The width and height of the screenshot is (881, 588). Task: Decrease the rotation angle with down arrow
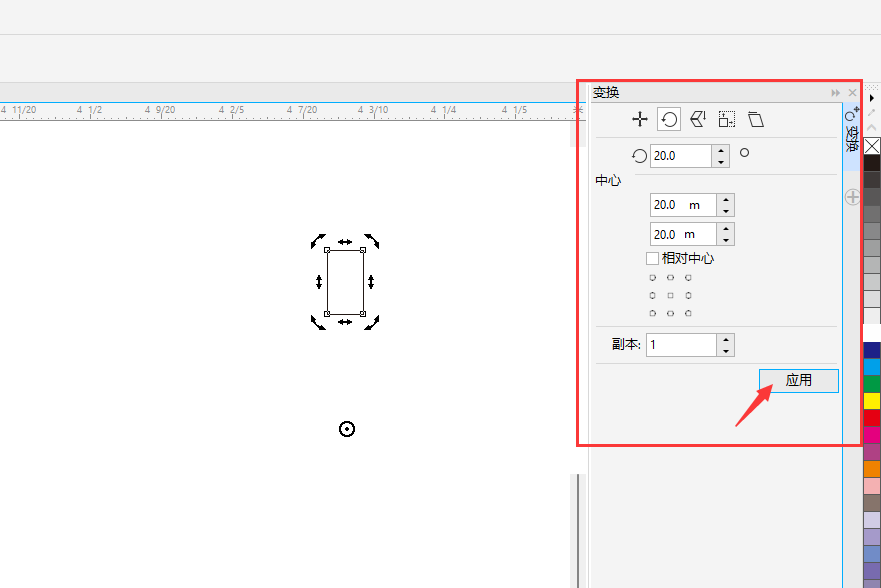click(x=721, y=162)
